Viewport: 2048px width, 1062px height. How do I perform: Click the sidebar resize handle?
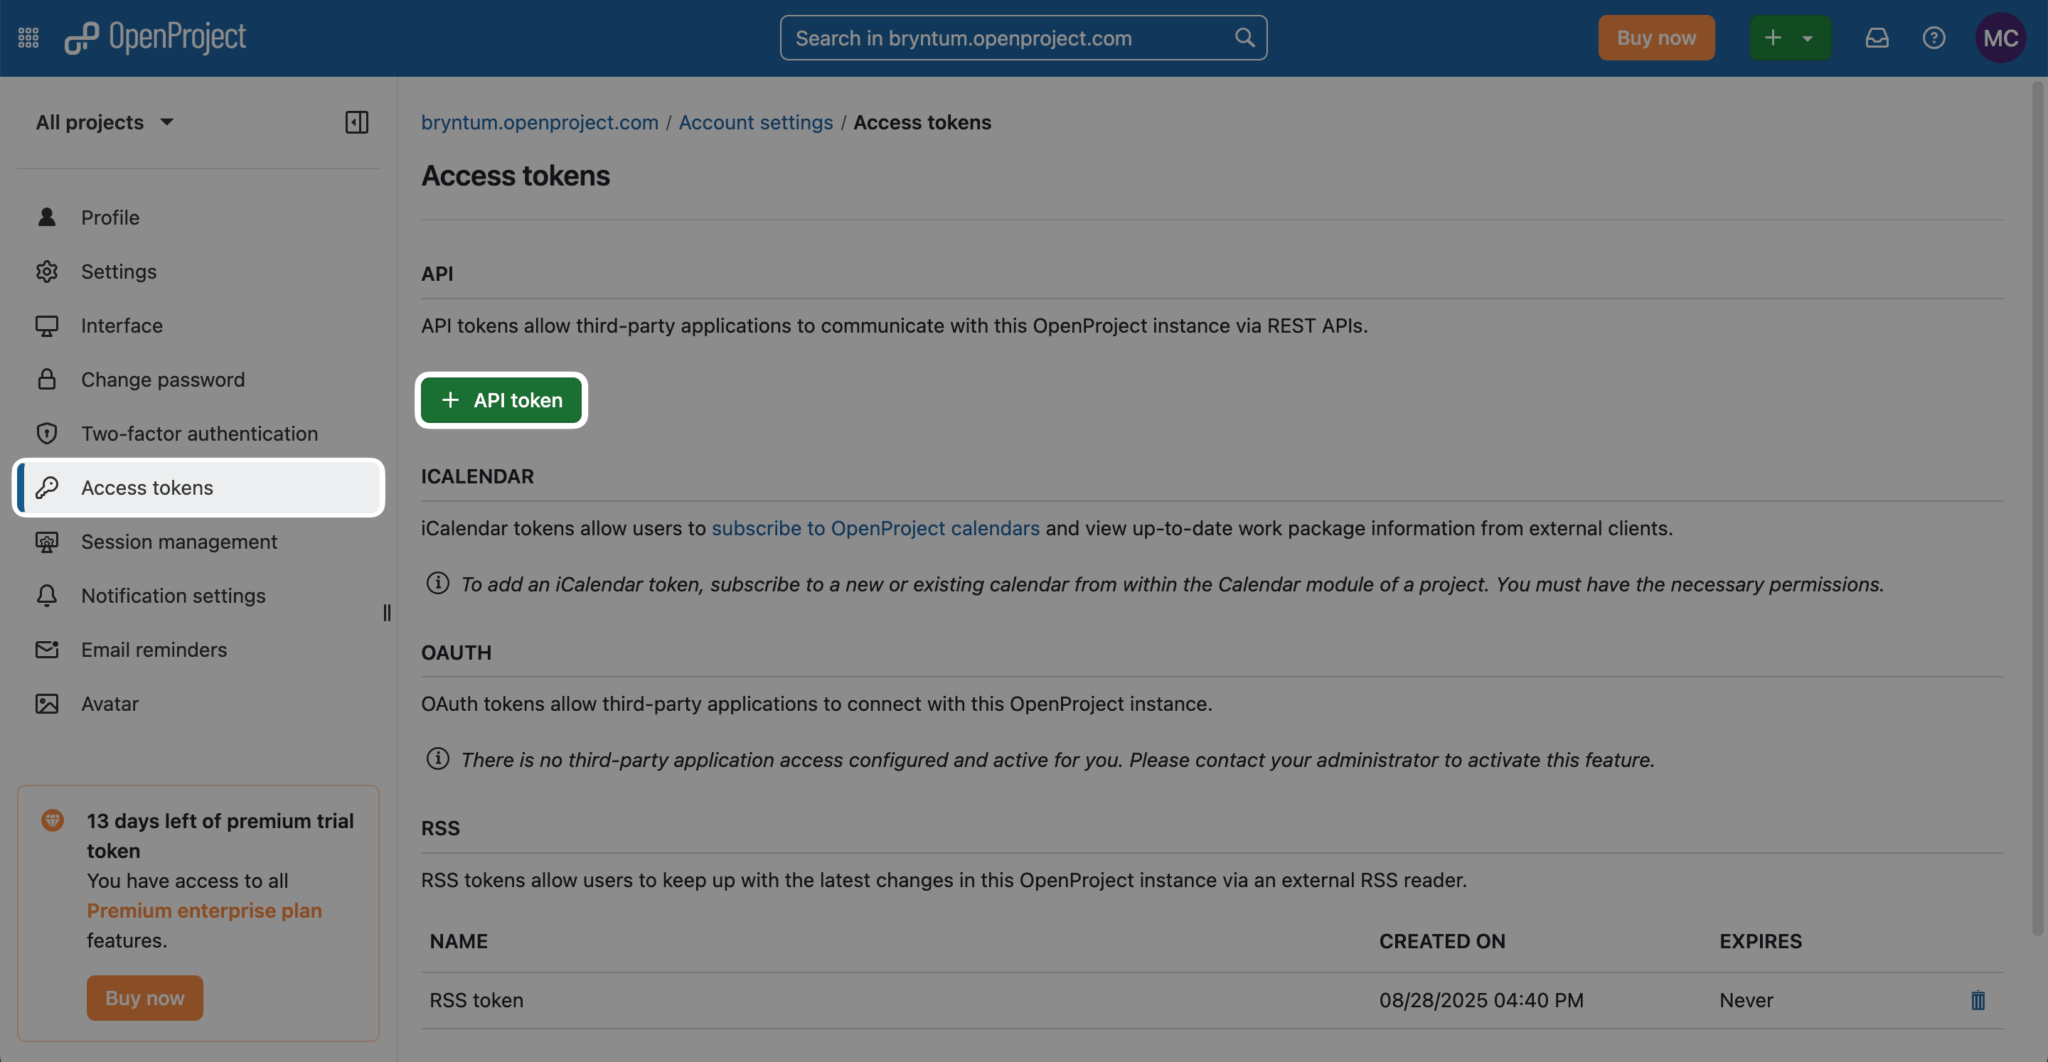tap(387, 613)
